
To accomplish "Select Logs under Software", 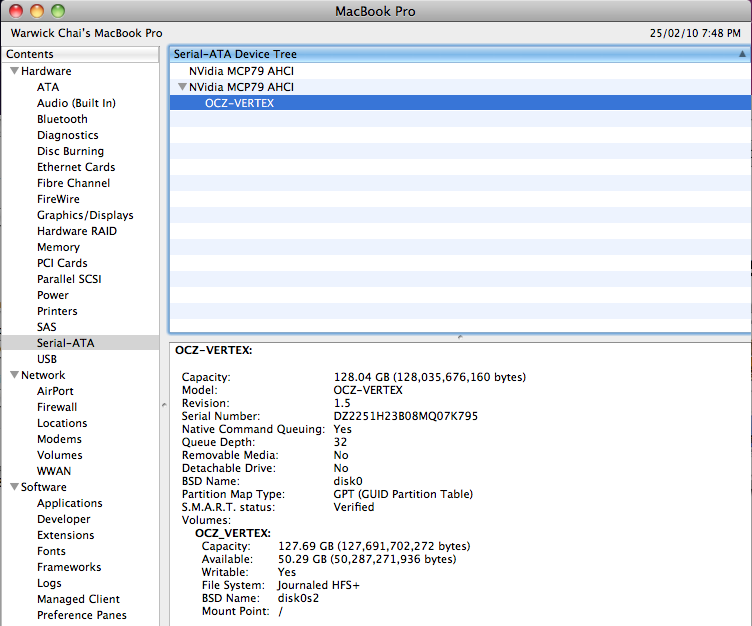I will tap(49, 583).
